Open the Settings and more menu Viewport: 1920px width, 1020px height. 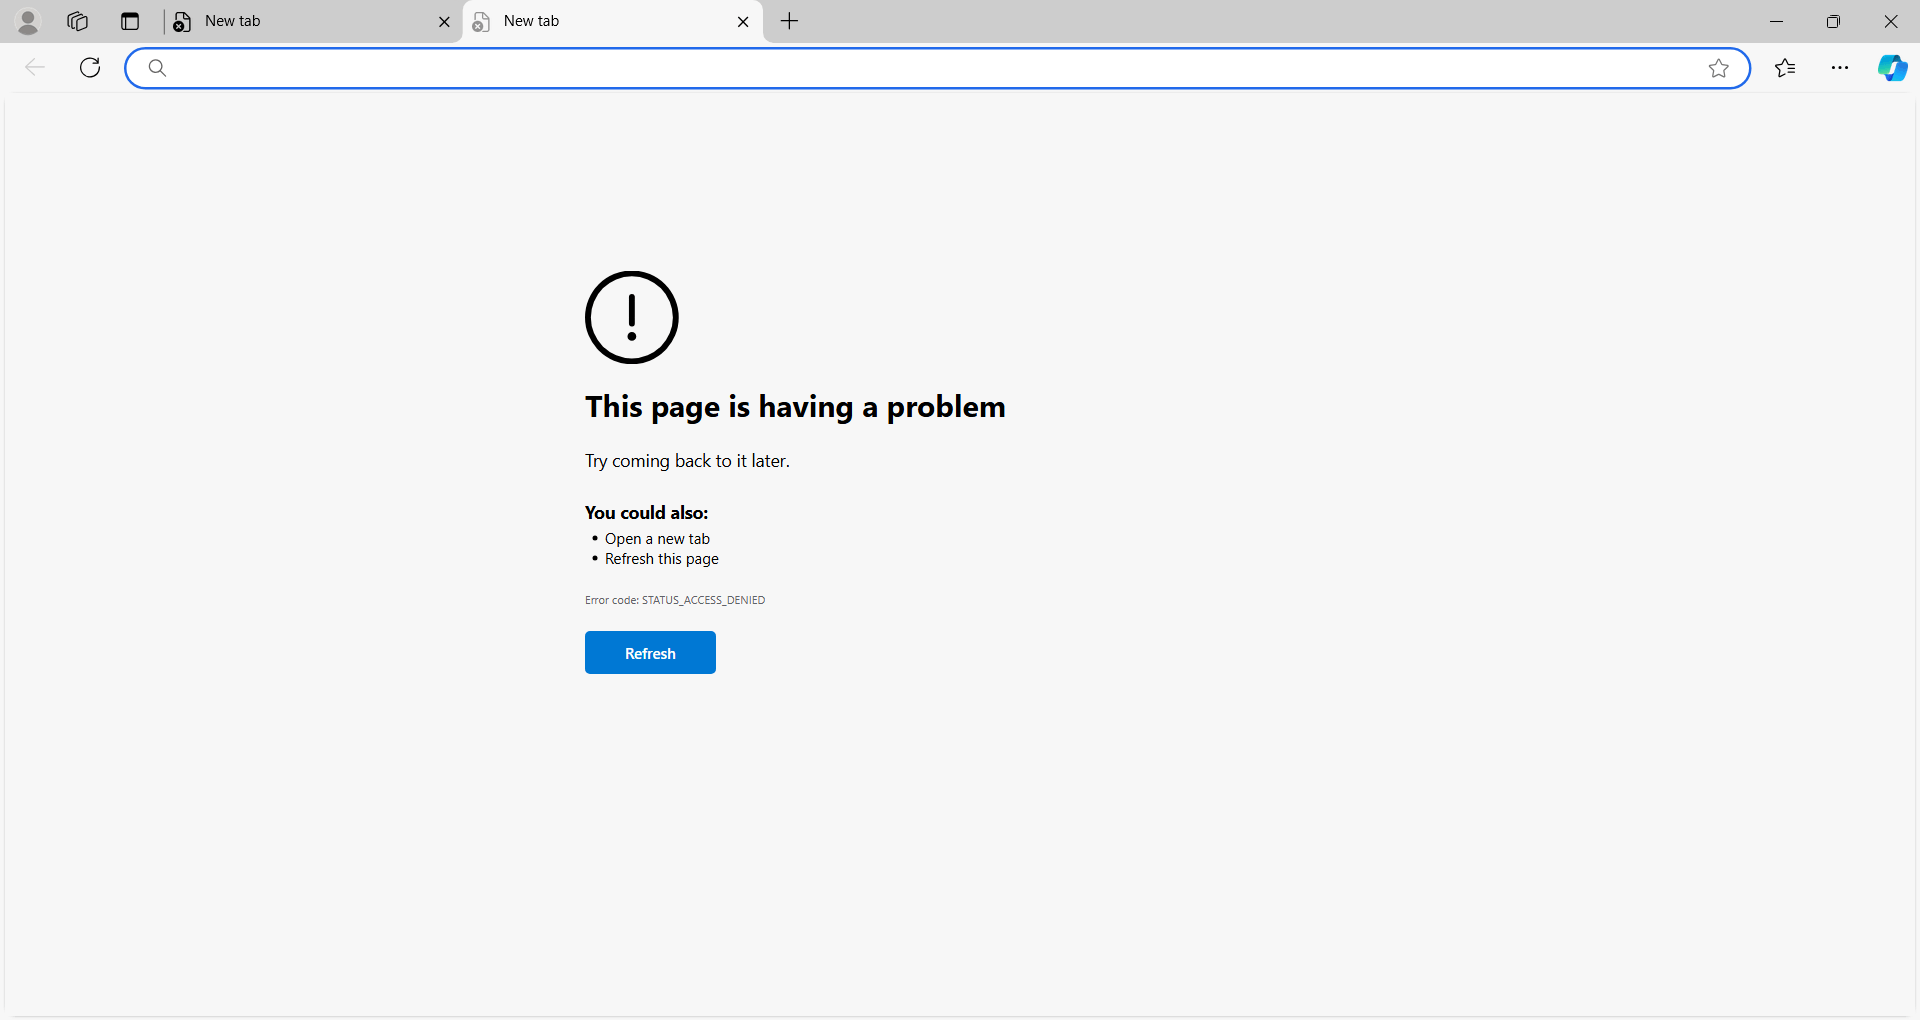coord(1841,68)
